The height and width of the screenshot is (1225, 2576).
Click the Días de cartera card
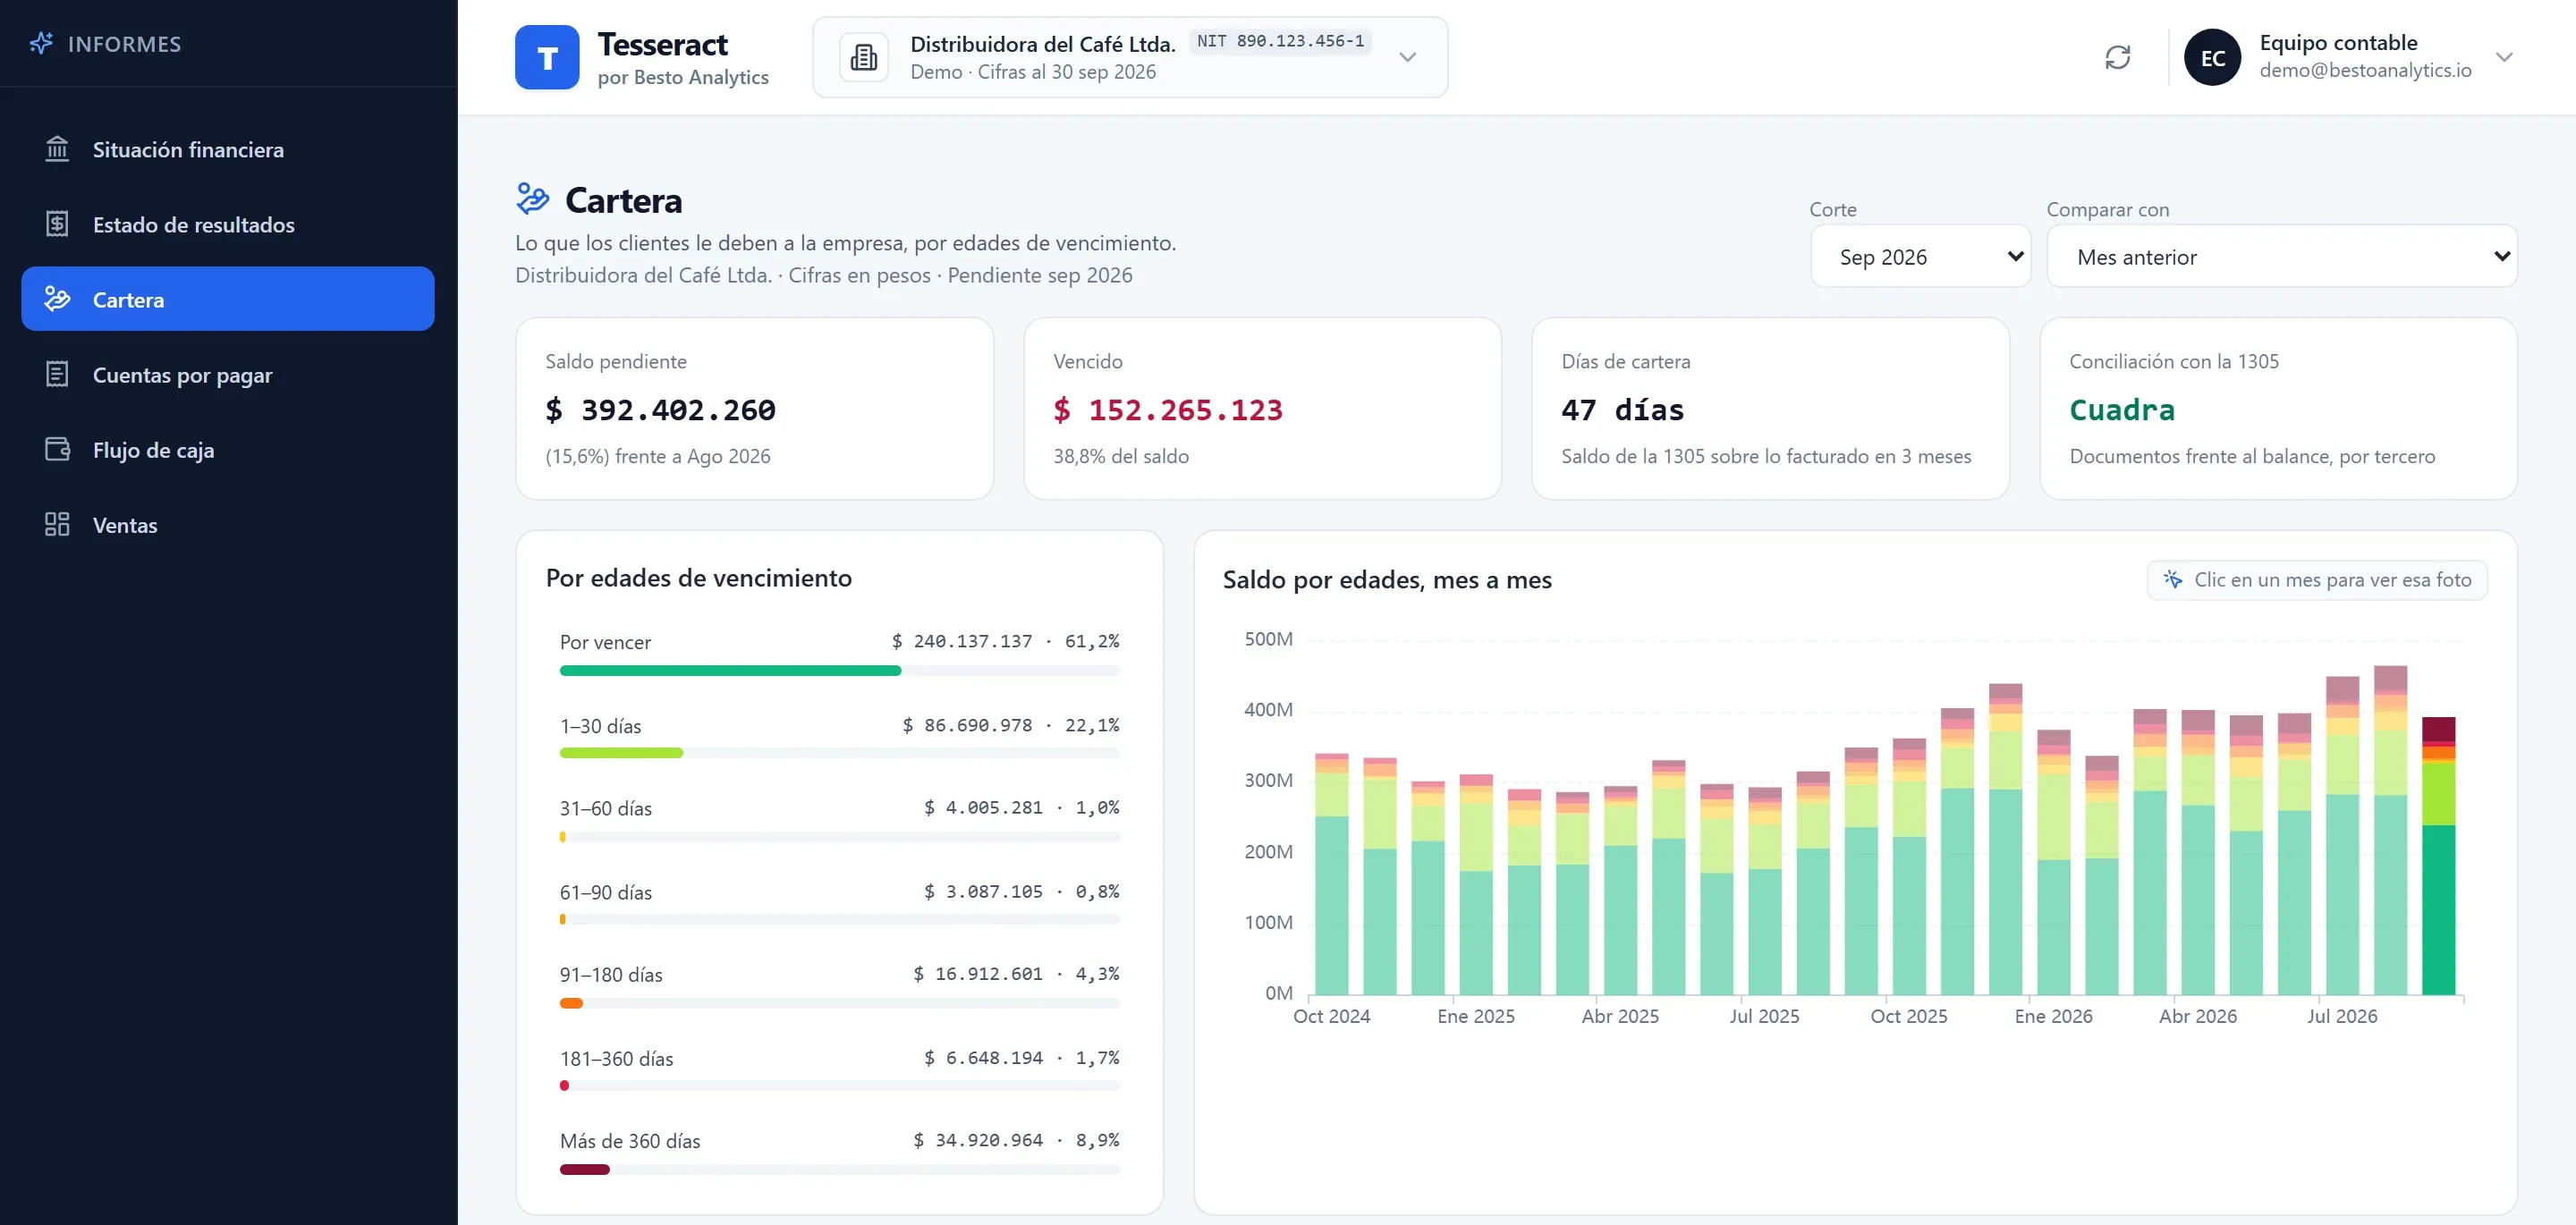coord(1770,408)
